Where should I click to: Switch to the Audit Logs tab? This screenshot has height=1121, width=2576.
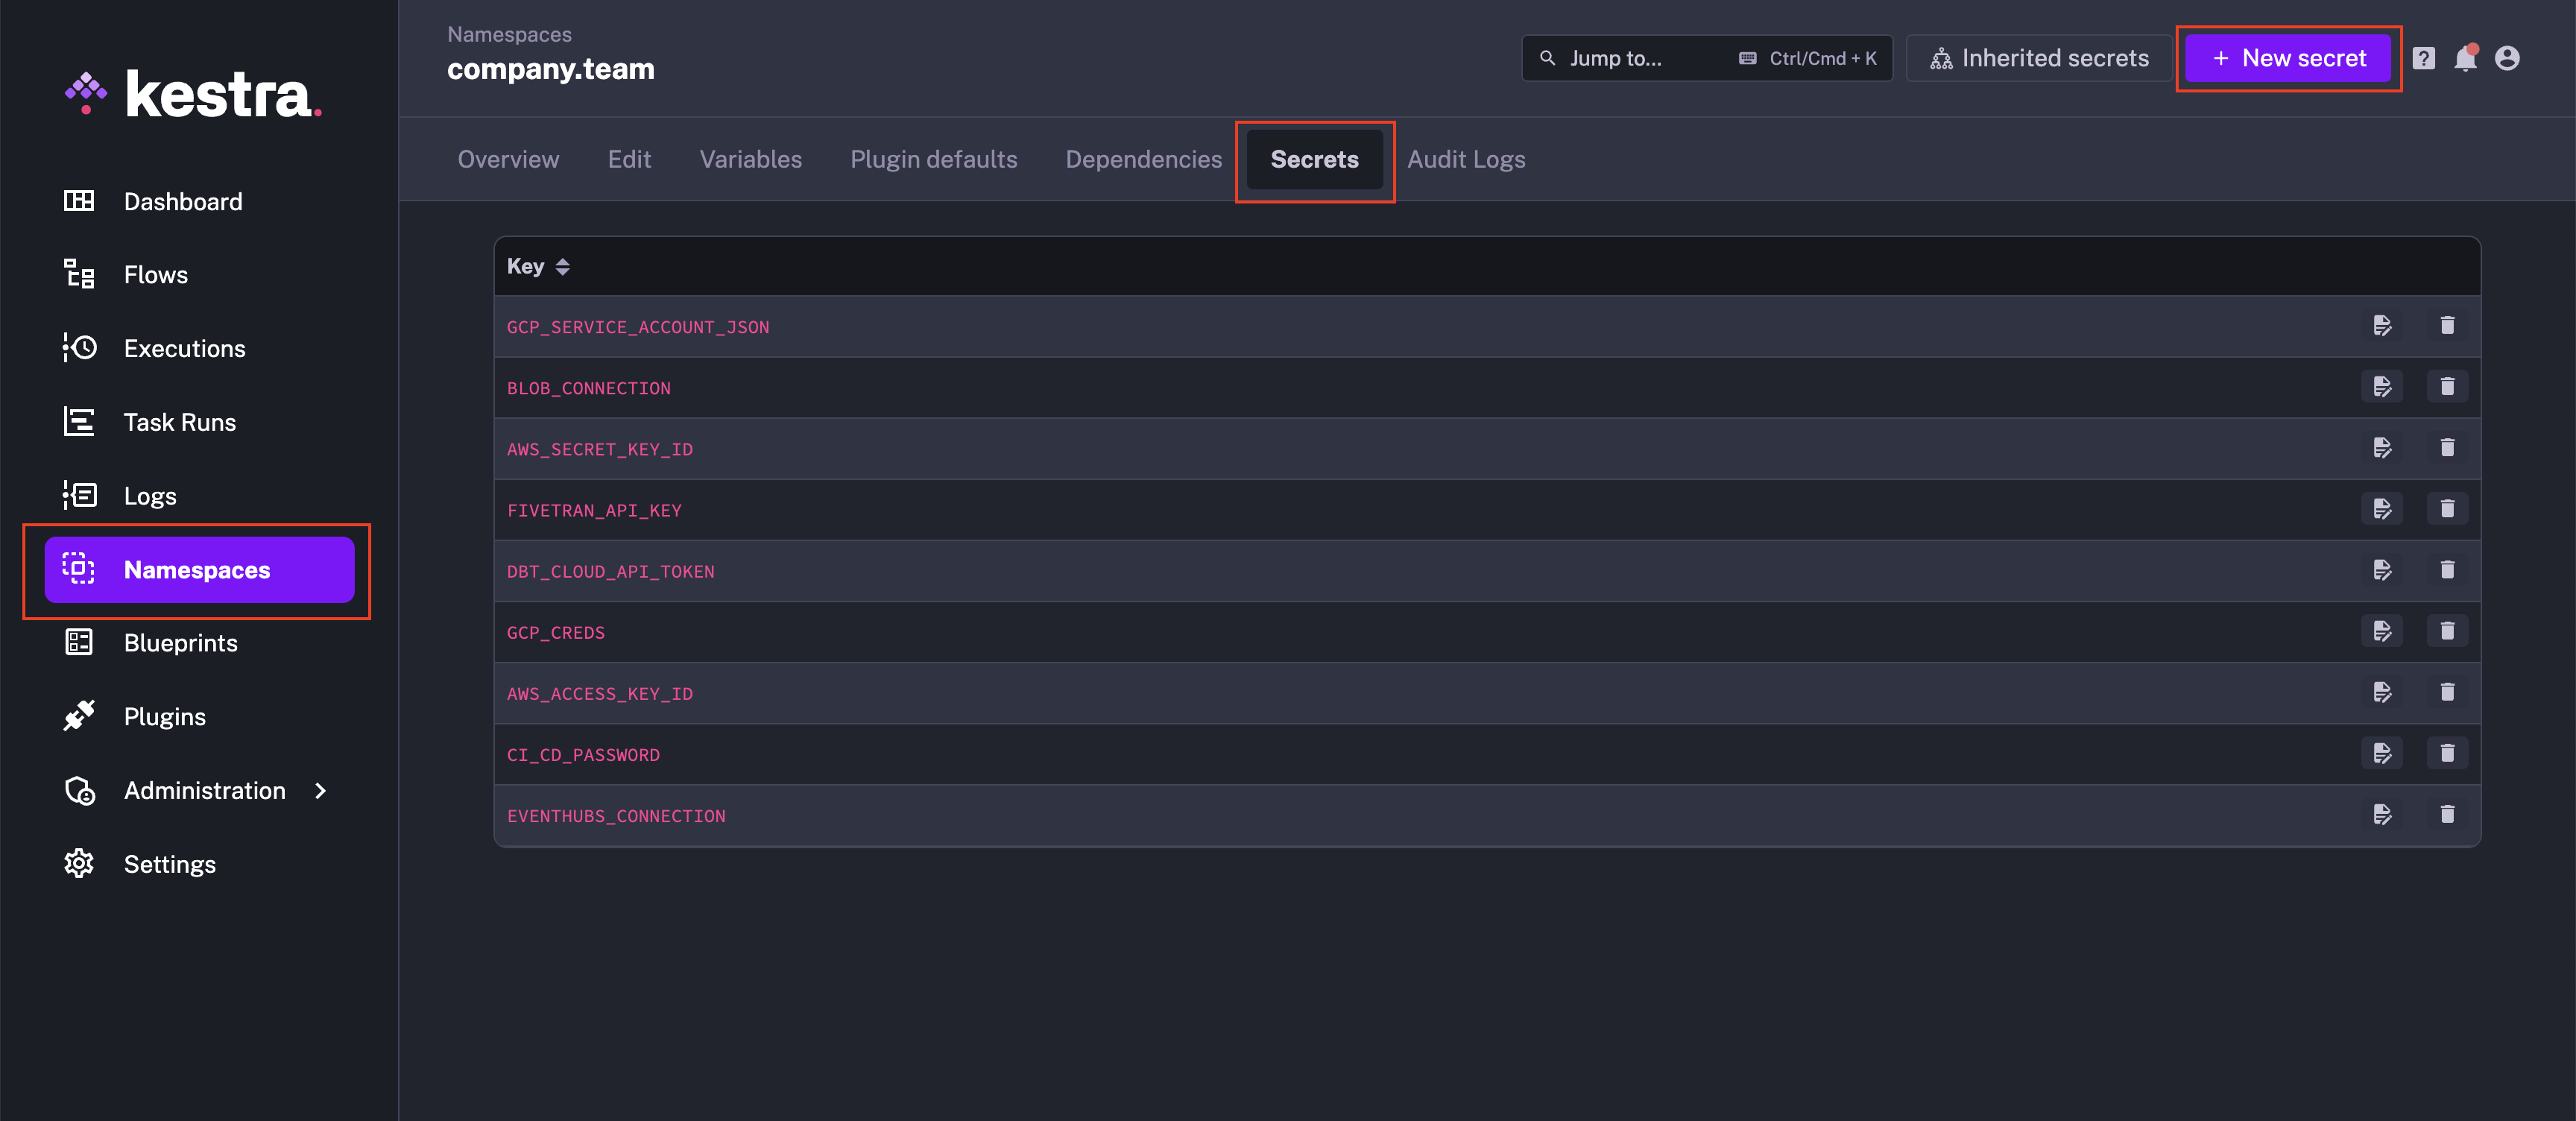tap(1465, 160)
